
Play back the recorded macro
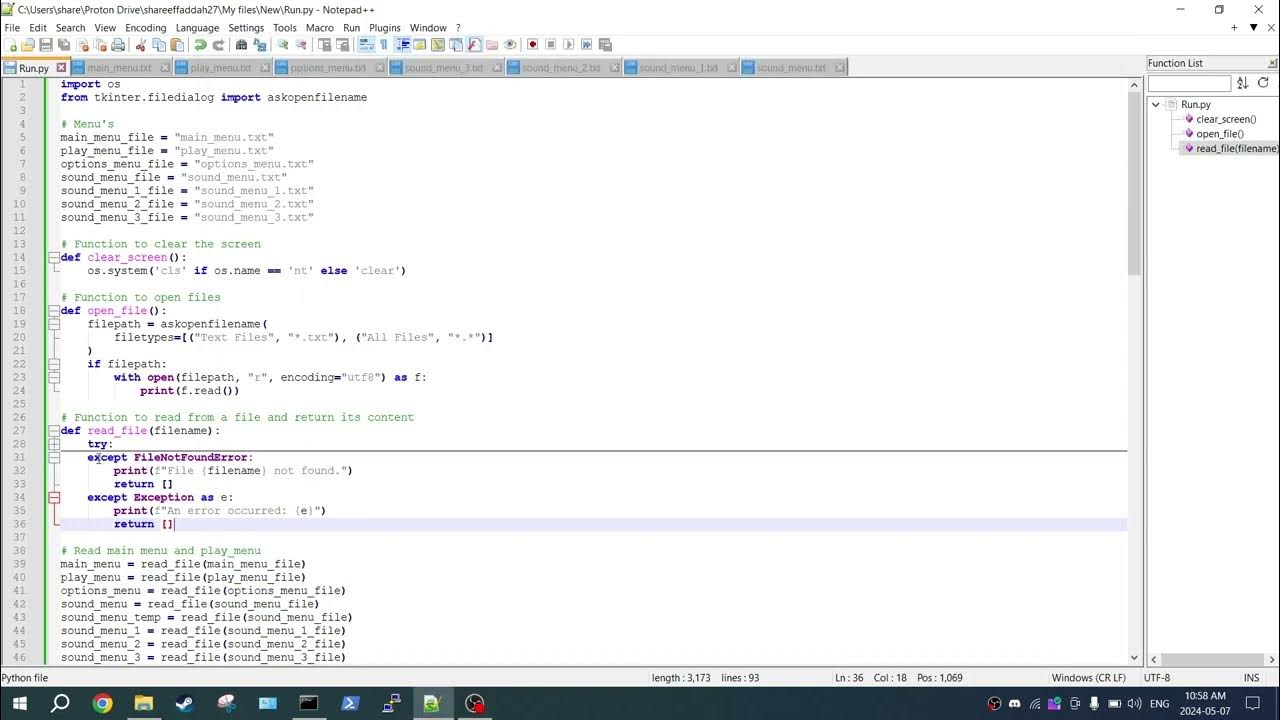click(568, 44)
